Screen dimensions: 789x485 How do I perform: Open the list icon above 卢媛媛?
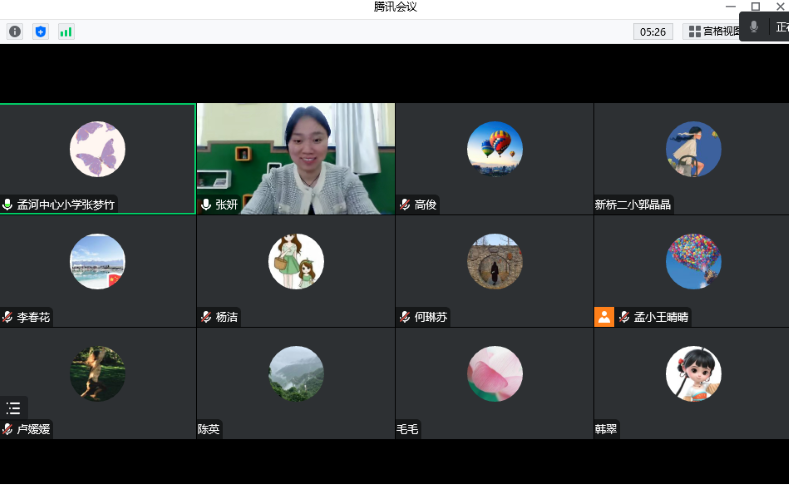[x=13, y=408]
